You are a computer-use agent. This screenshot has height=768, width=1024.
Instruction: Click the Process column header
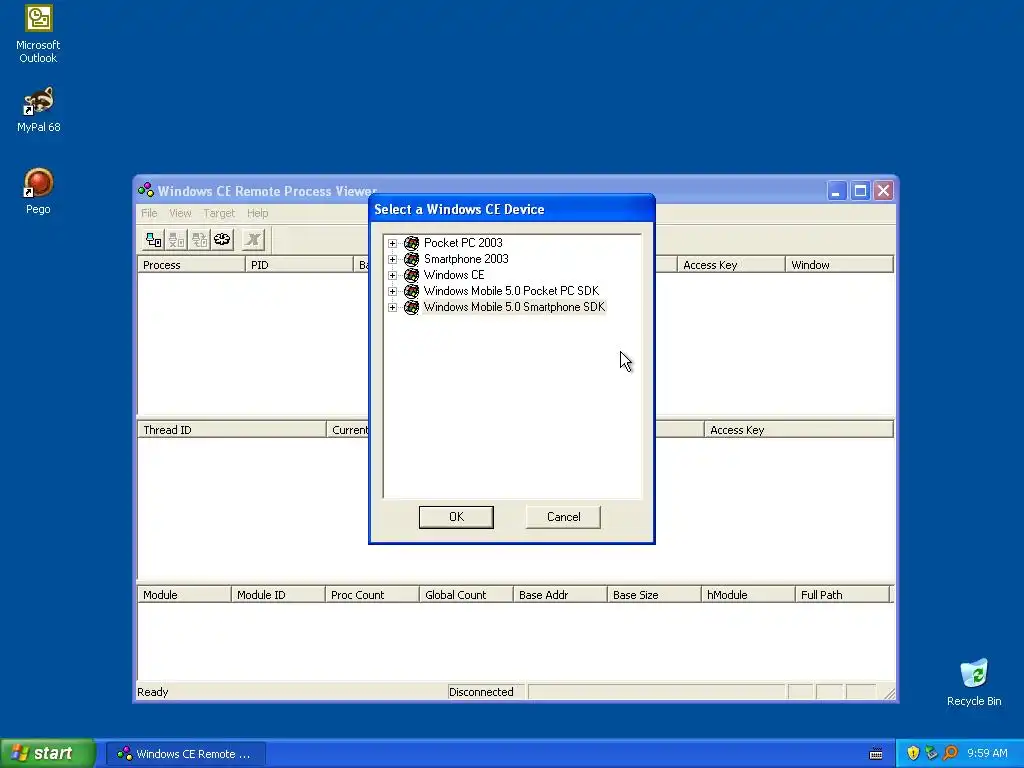click(x=191, y=264)
